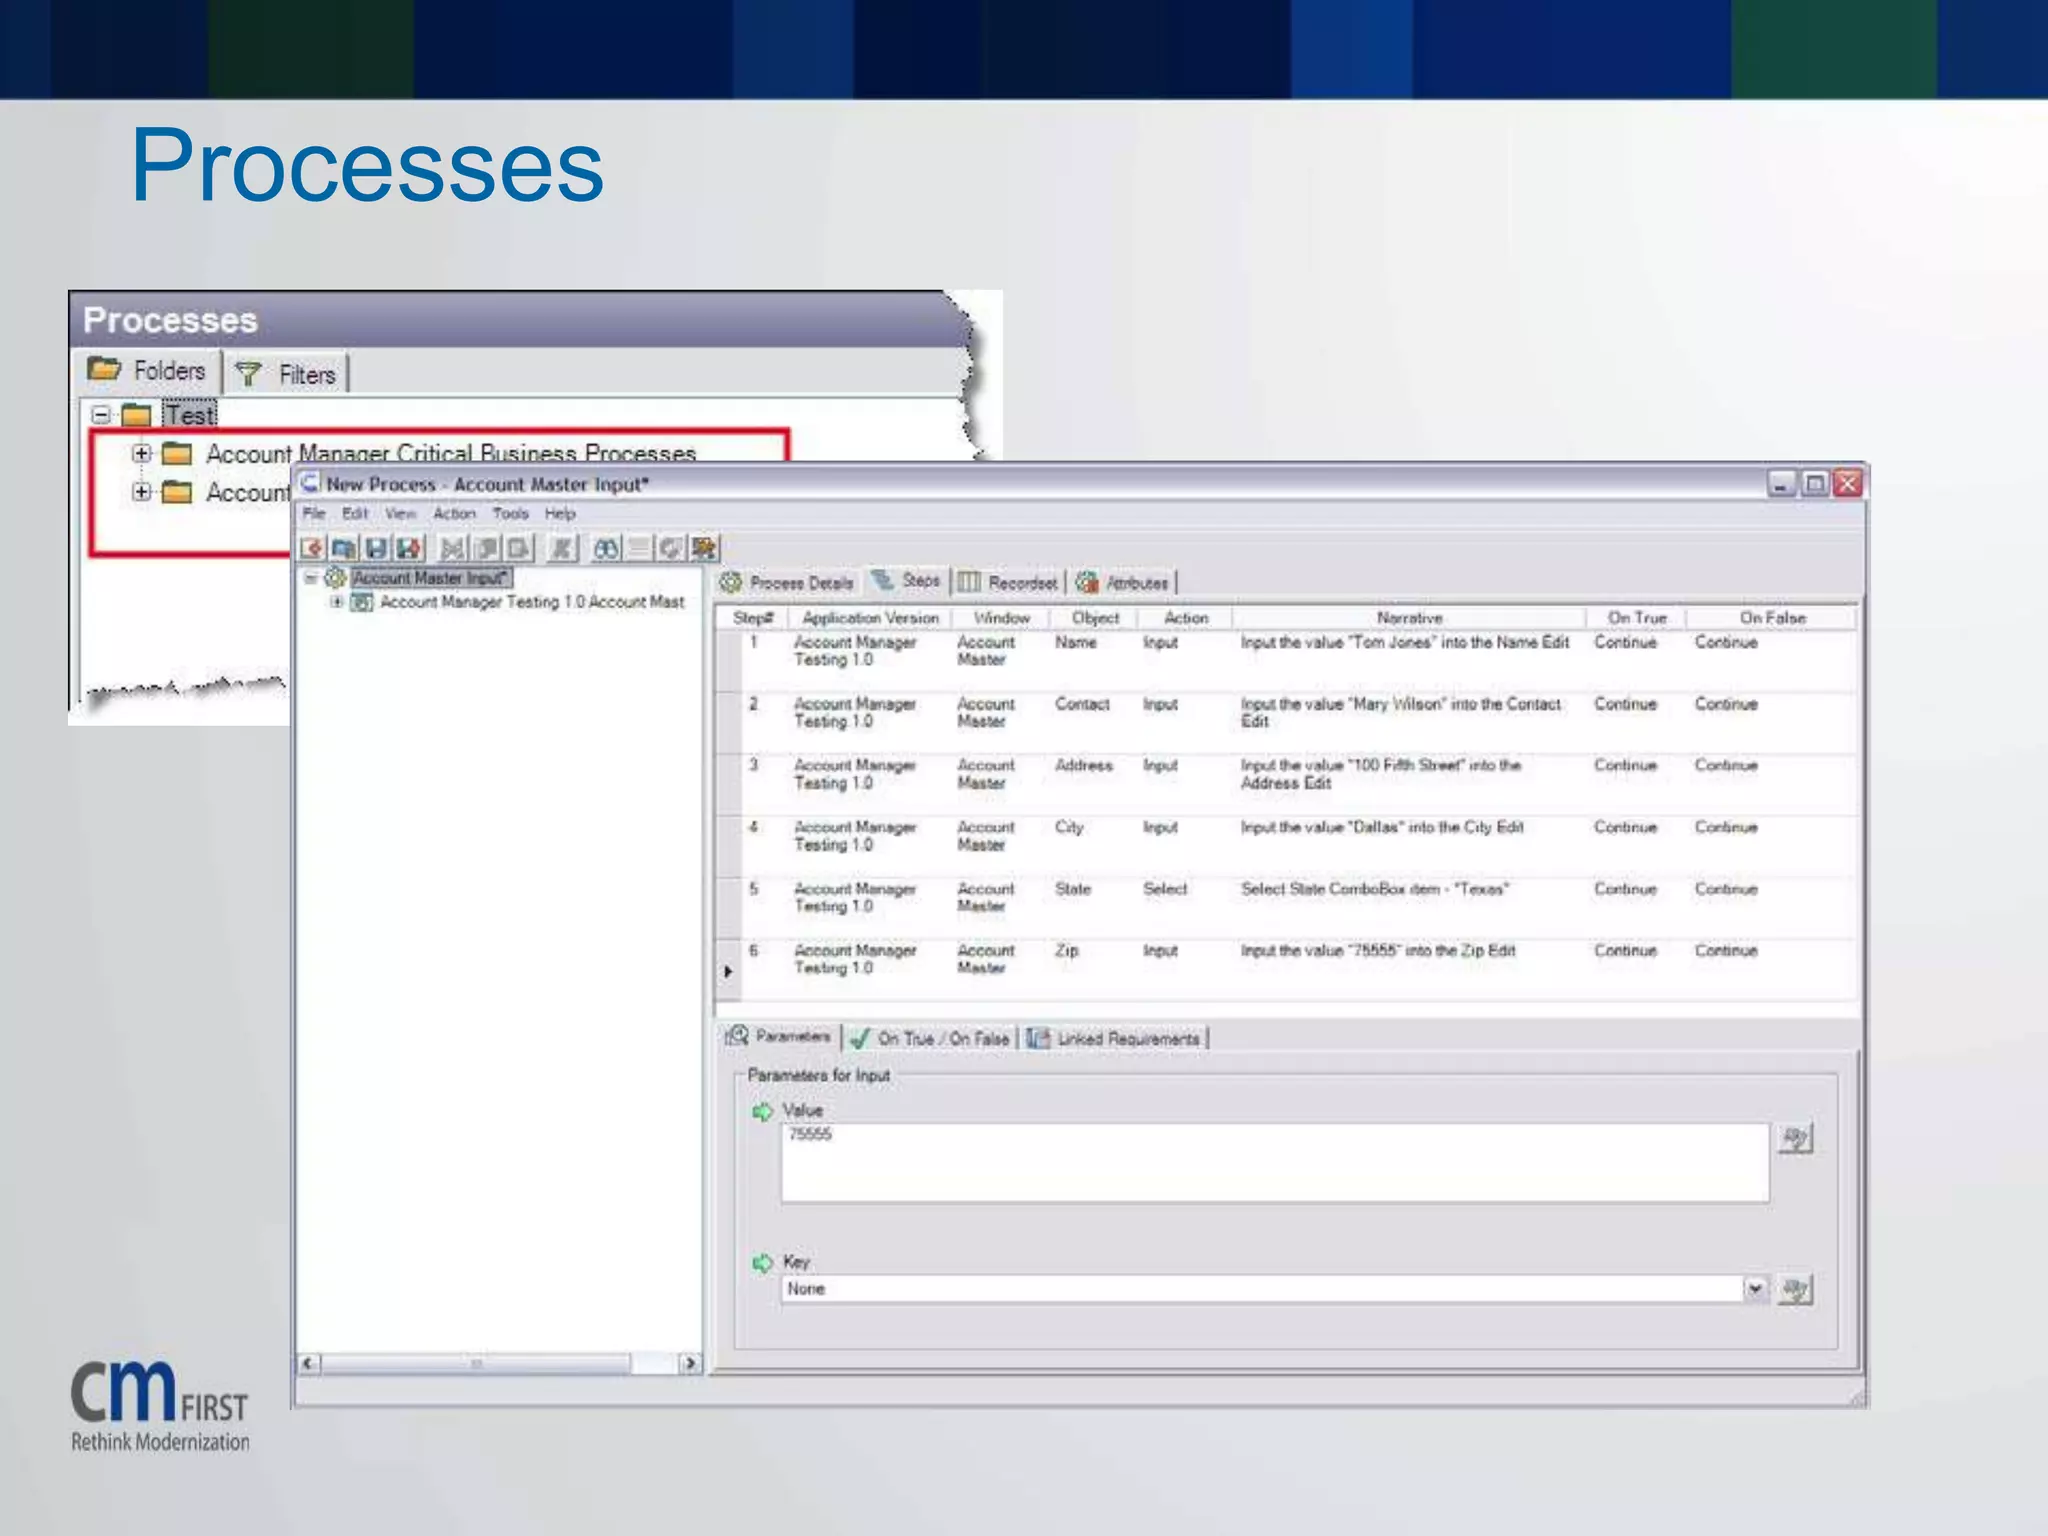Click the green arrow icon beside Value label

(x=763, y=1111)
